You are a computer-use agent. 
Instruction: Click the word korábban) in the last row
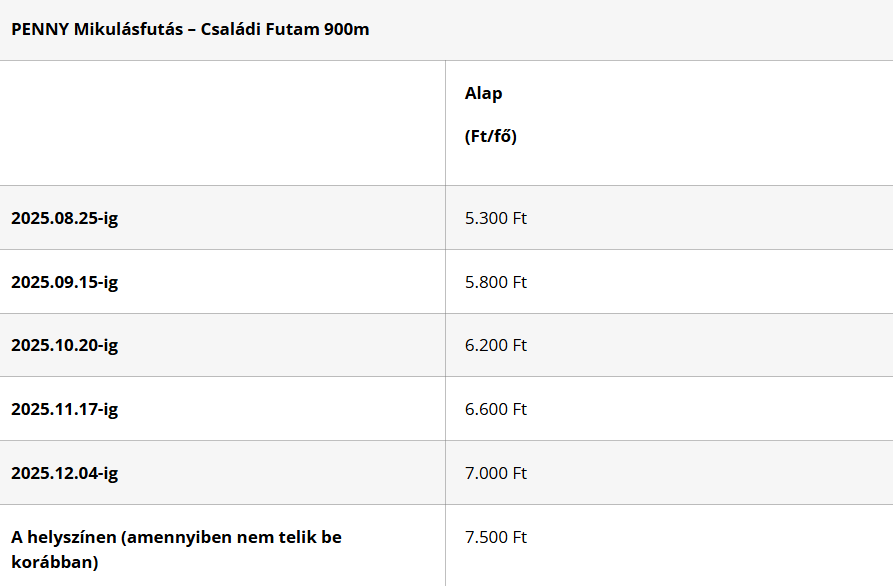click(x=55, y=563)
